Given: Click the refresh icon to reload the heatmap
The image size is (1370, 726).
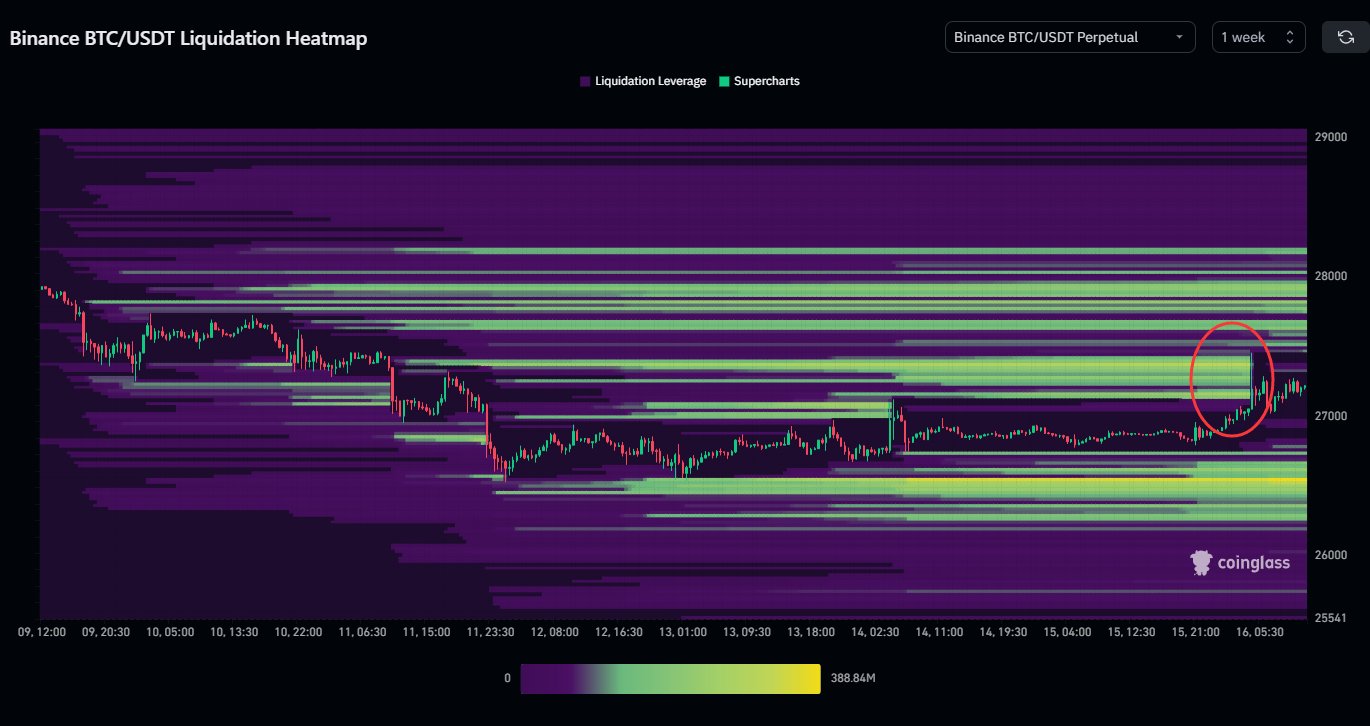Looking at the screenshot, I should [1345, 37].
